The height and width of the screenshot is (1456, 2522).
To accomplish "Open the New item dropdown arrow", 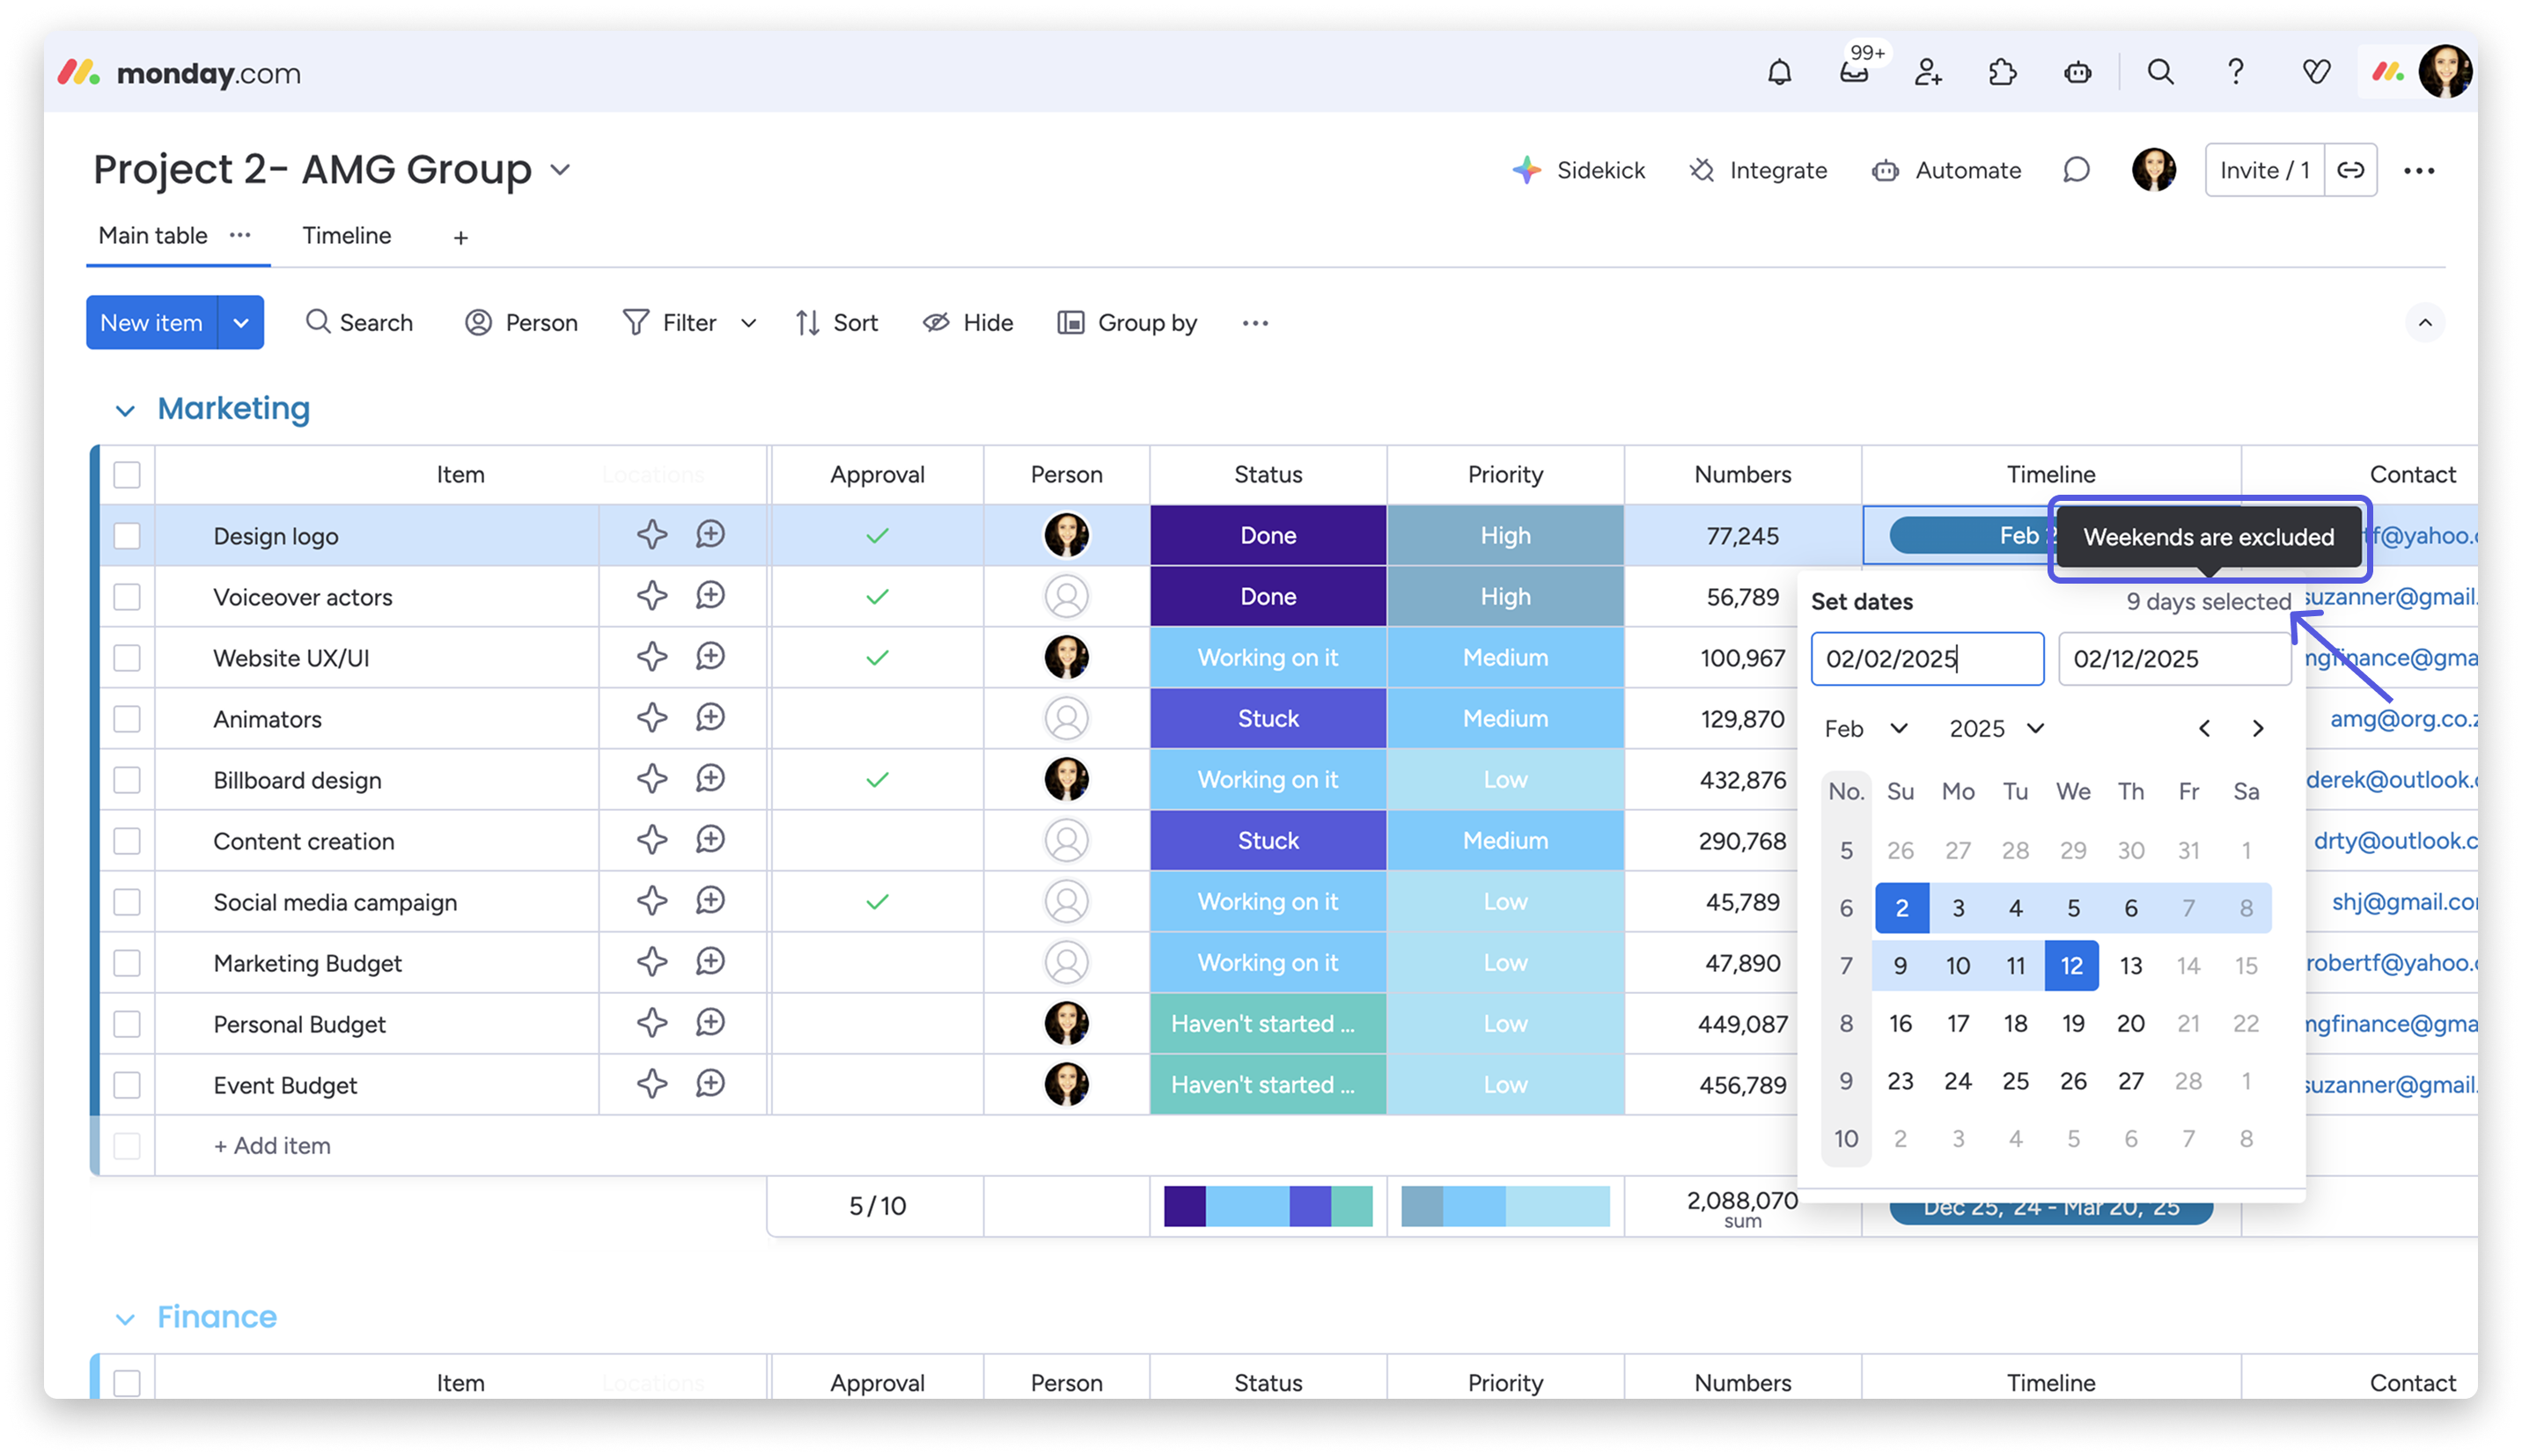I will pos(241,323).
